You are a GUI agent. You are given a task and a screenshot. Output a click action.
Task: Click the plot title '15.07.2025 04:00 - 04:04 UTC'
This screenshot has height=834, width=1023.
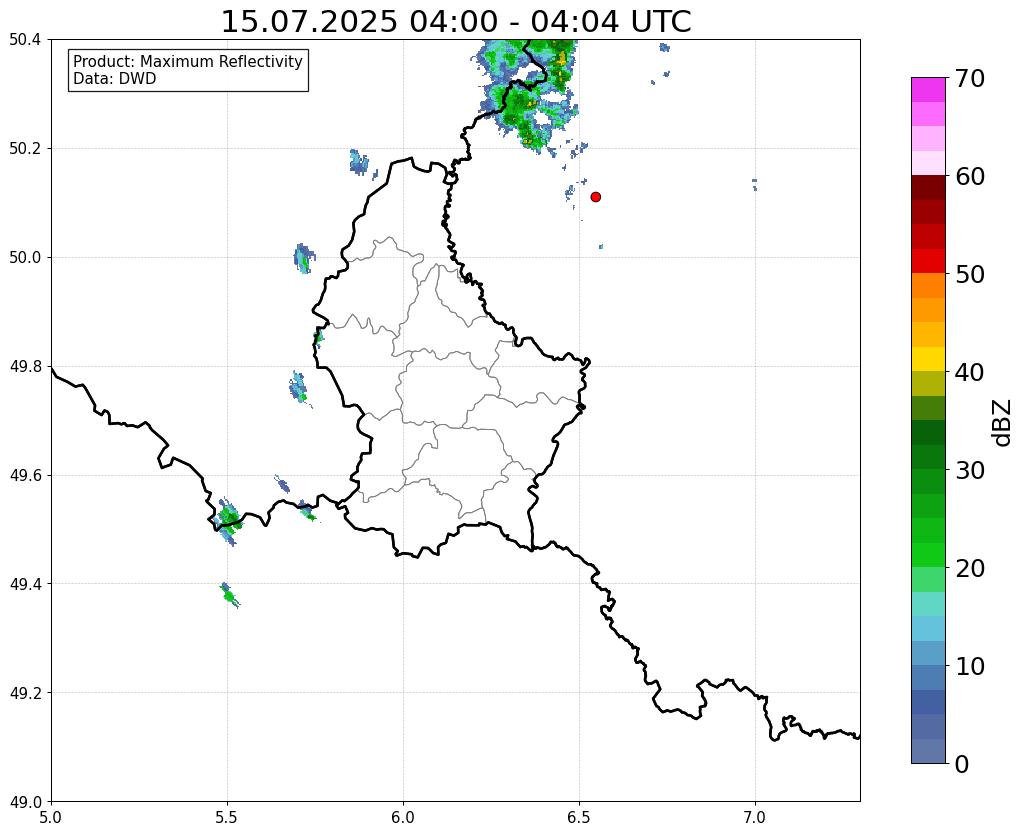(456, 22)
